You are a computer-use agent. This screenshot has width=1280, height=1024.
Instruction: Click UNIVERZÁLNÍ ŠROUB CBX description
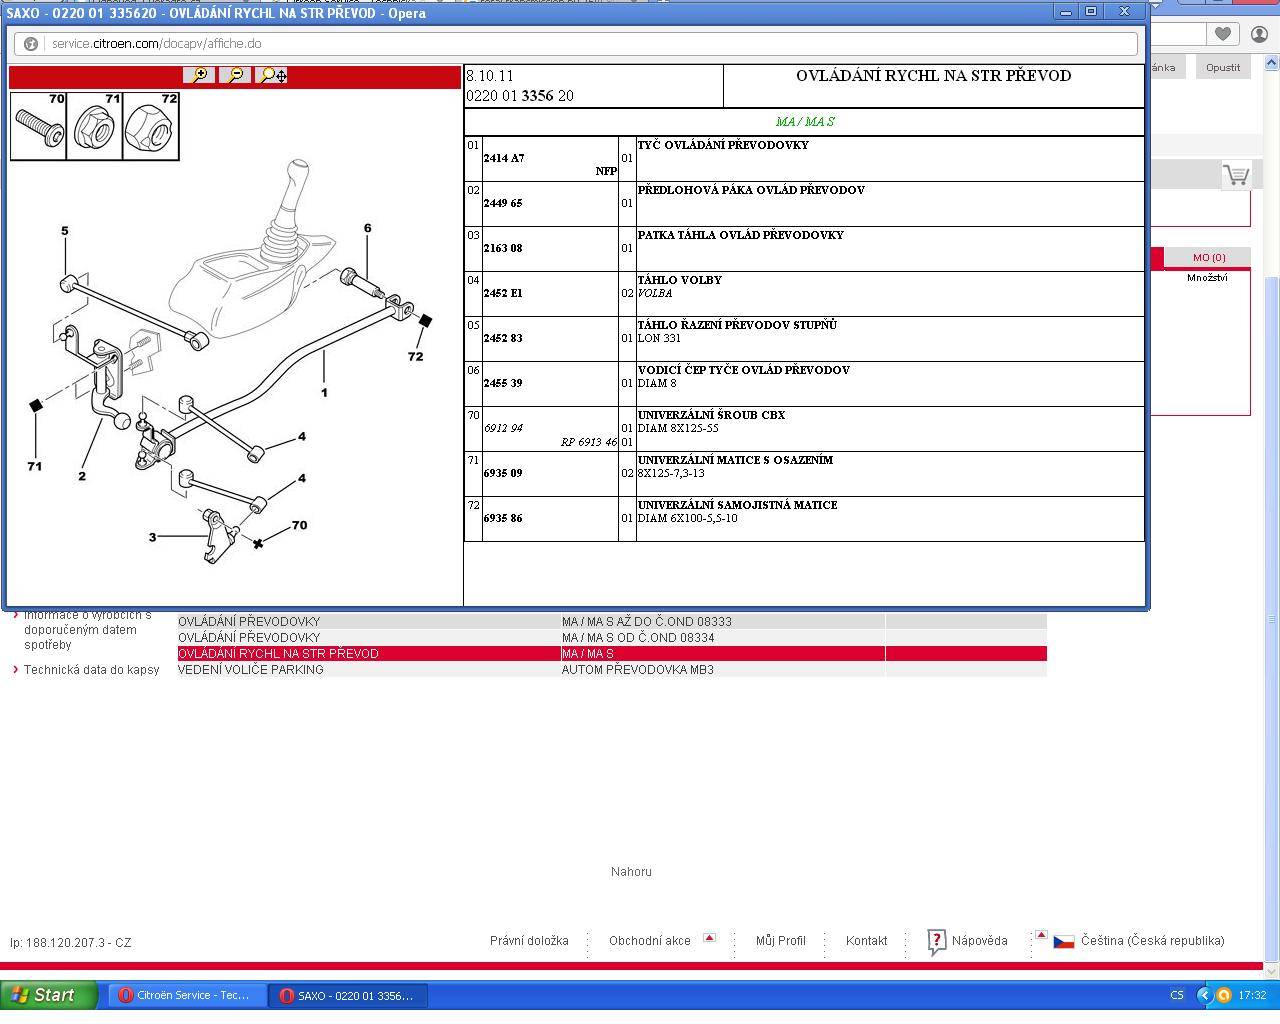(x=711, y=415)
